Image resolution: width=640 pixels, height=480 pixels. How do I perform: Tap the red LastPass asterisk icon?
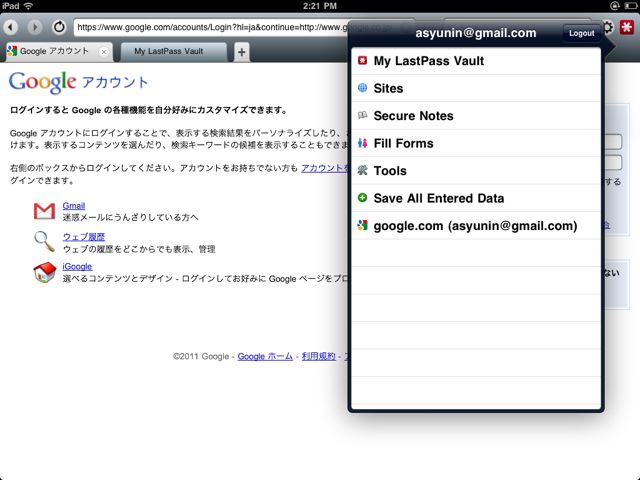[x=627, y=27]
